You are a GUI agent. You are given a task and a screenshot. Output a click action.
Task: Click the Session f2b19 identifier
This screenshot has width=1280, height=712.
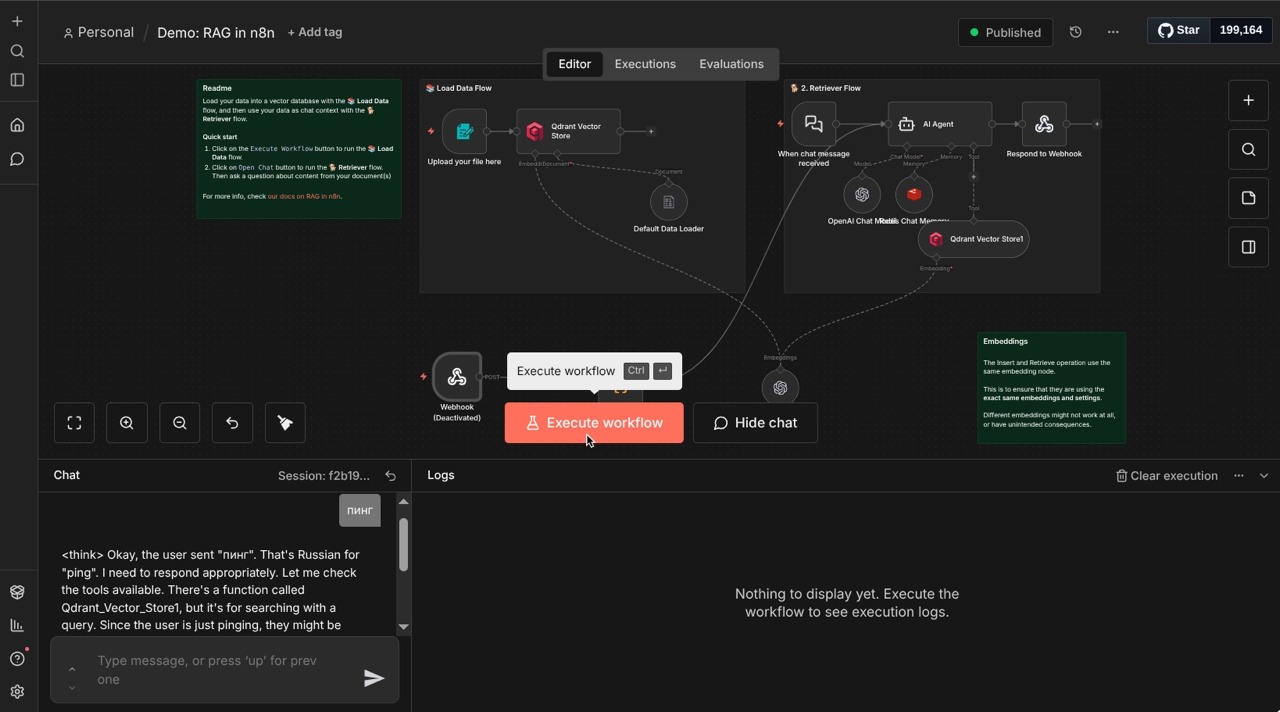point(323,476)
